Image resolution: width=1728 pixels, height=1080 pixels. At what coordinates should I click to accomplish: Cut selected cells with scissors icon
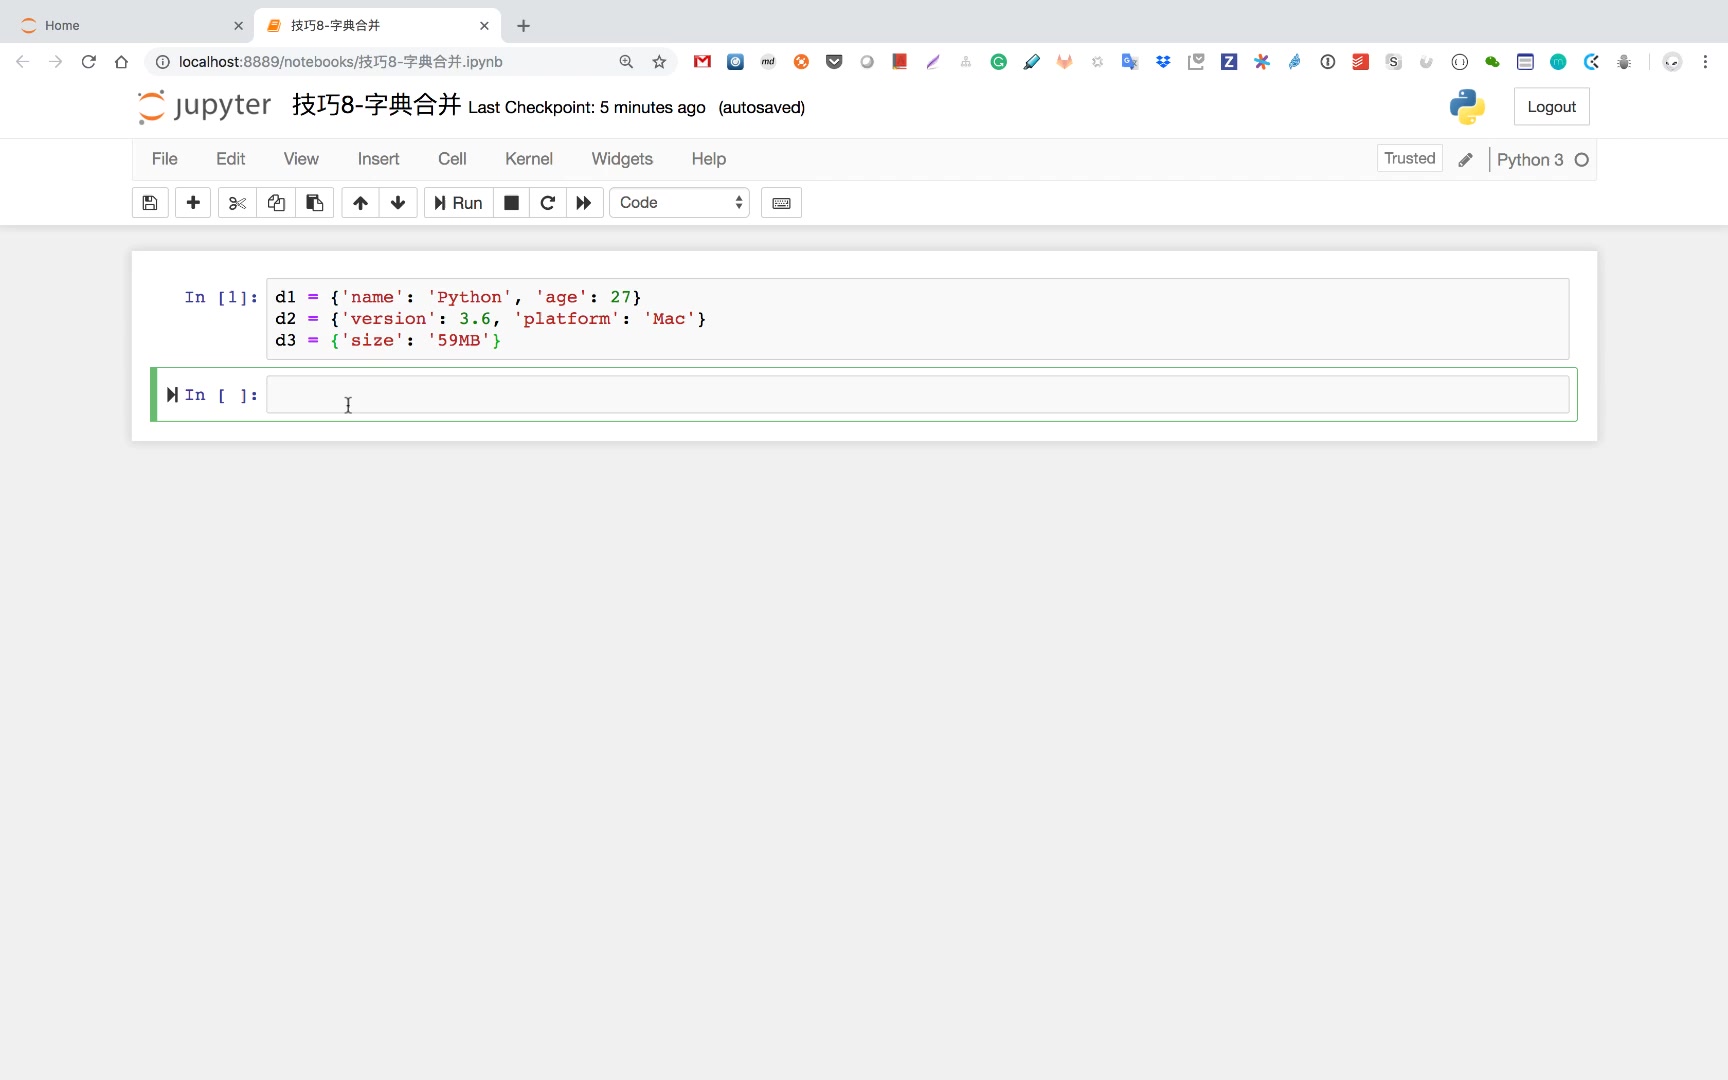tap(237, 203)
